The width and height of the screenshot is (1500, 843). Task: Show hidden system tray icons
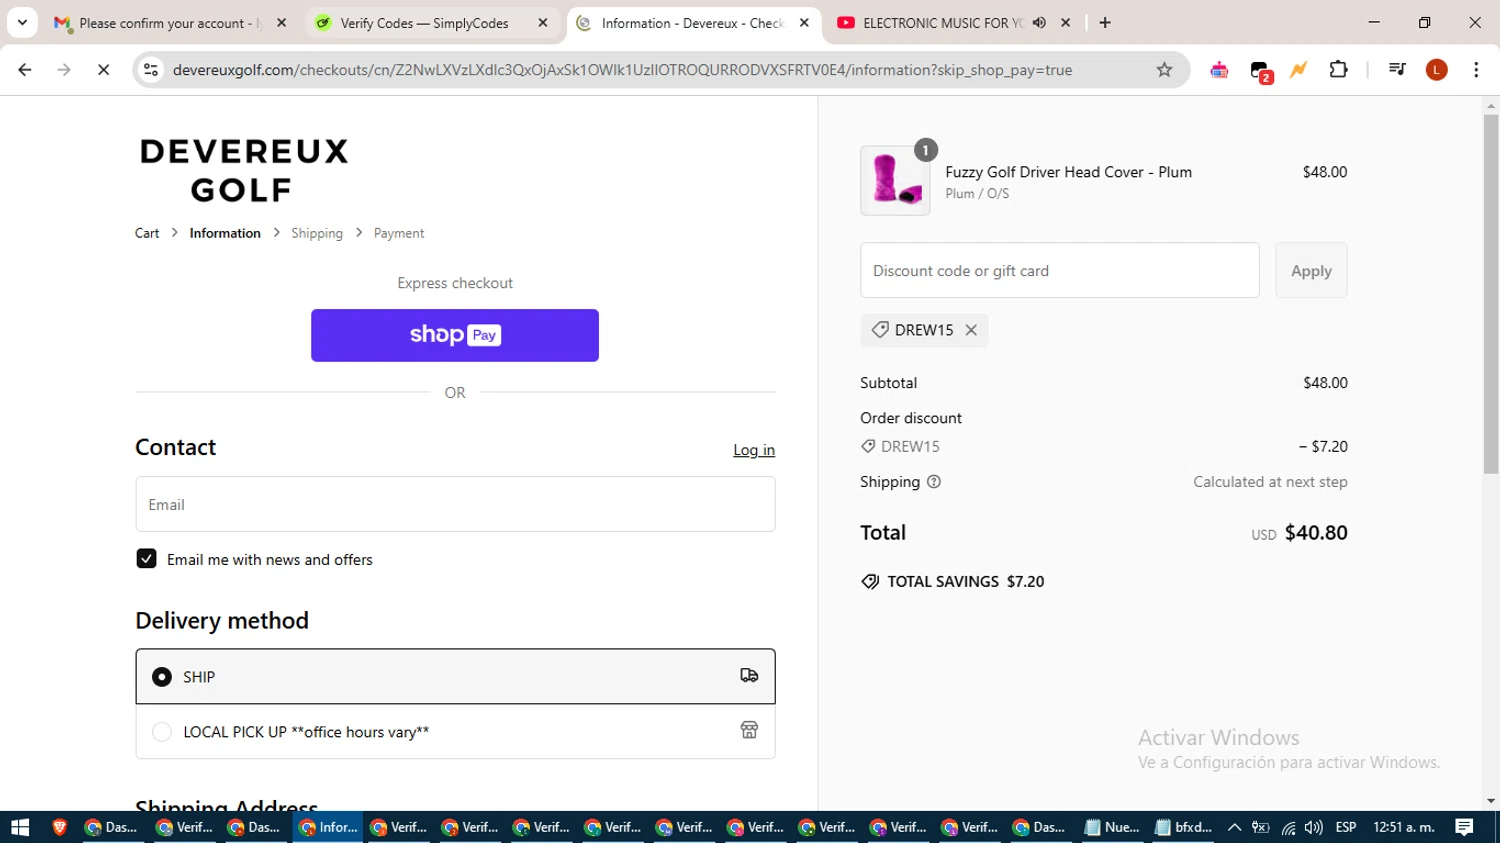(x=1234, y=827)
